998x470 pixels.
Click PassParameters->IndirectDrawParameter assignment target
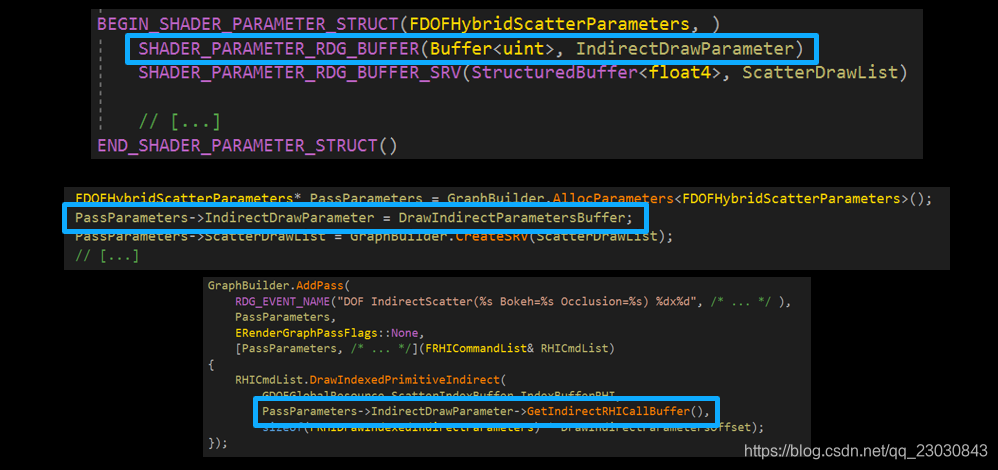point(225,218)
